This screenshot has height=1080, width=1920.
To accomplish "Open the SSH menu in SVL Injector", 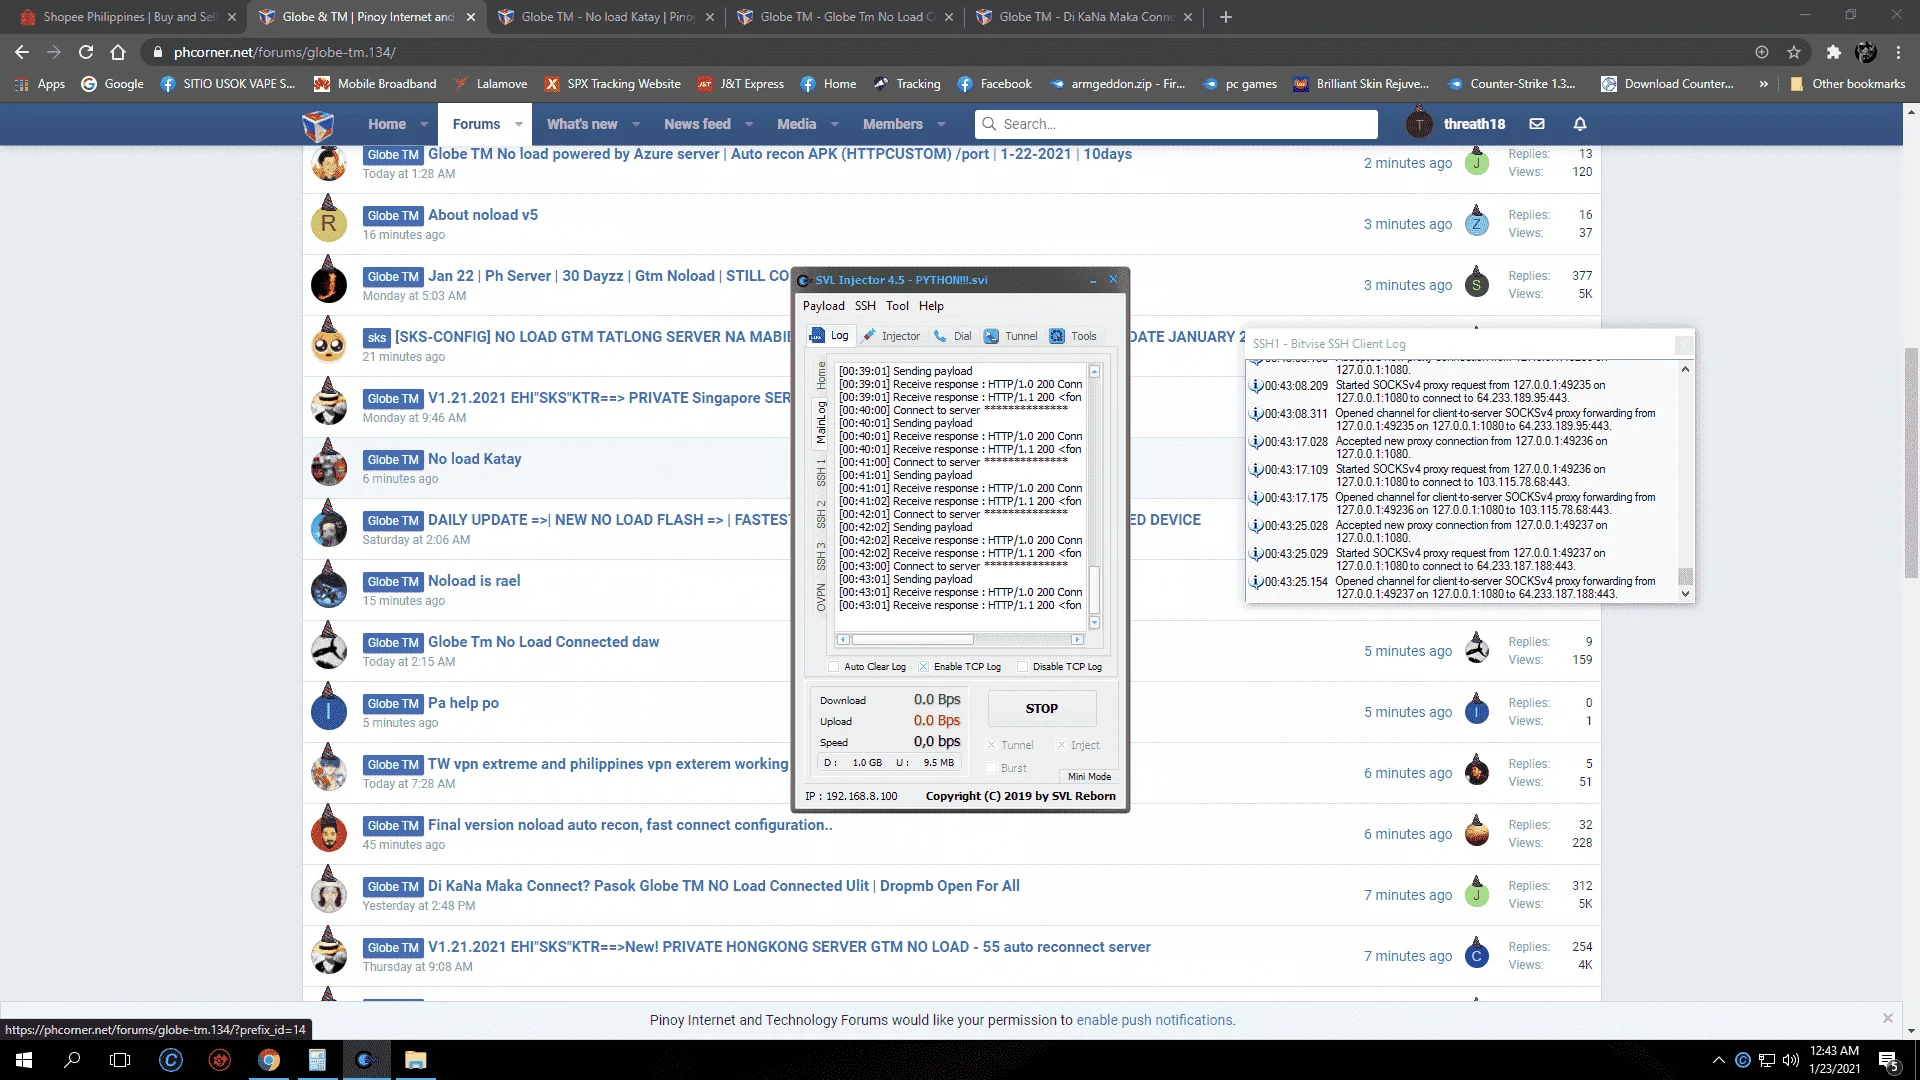I will point(865,306).
